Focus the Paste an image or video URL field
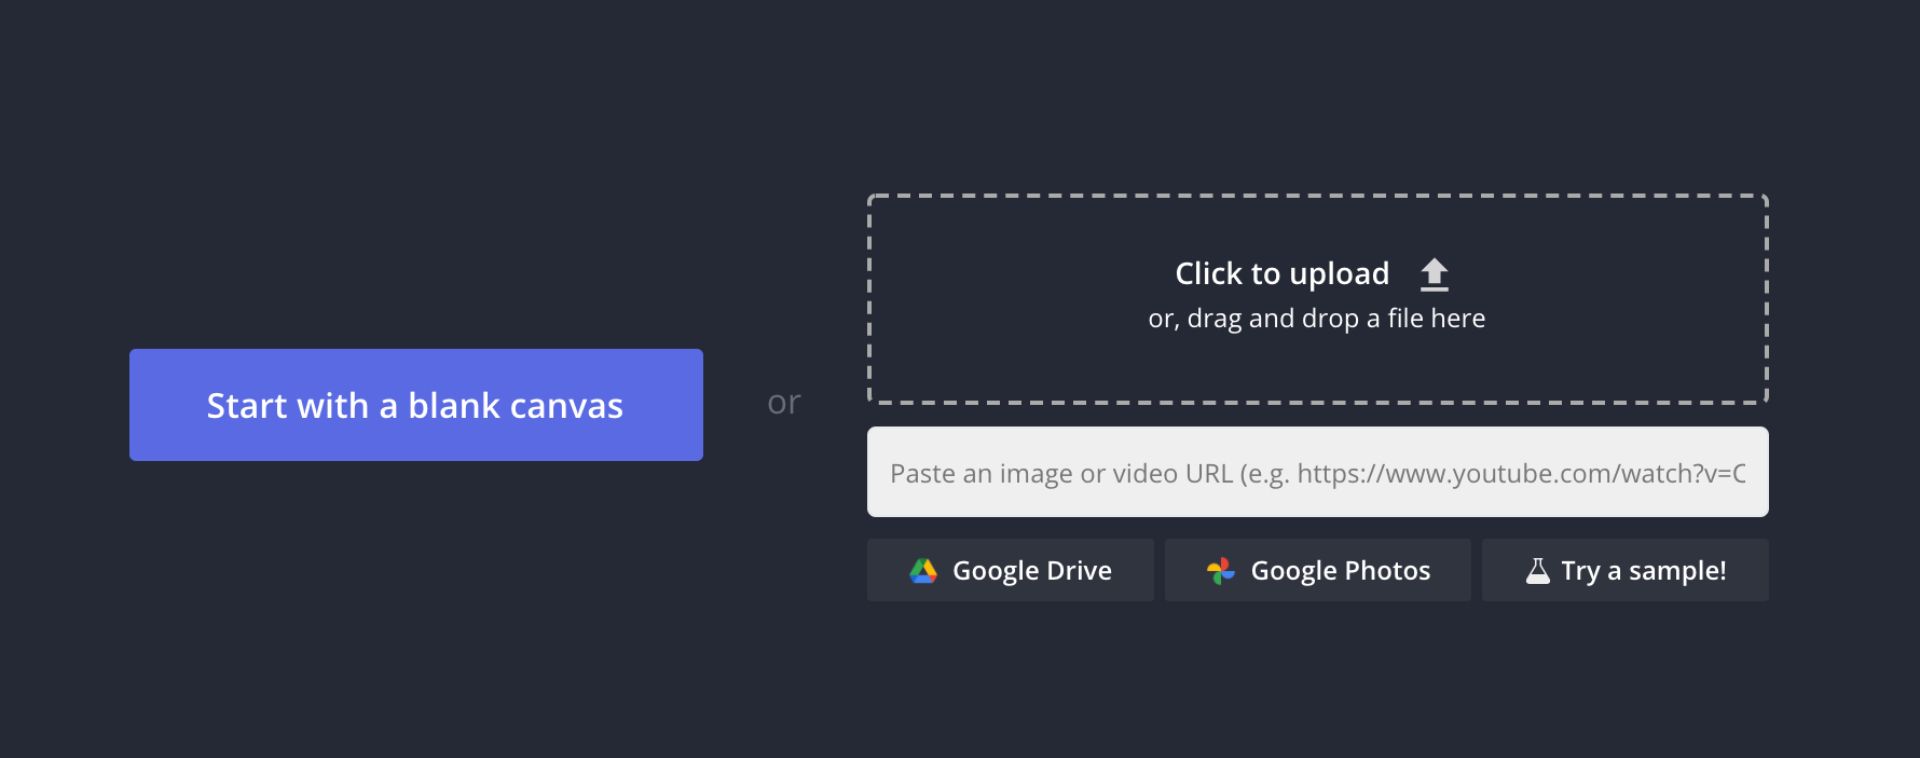This screenshot has width=1920, height=758. point(1317,472)
